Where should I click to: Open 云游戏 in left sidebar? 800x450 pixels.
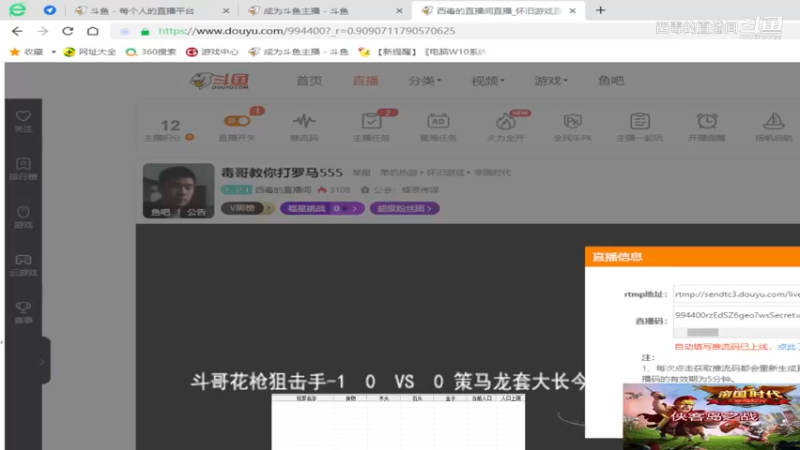coord(23,265)
